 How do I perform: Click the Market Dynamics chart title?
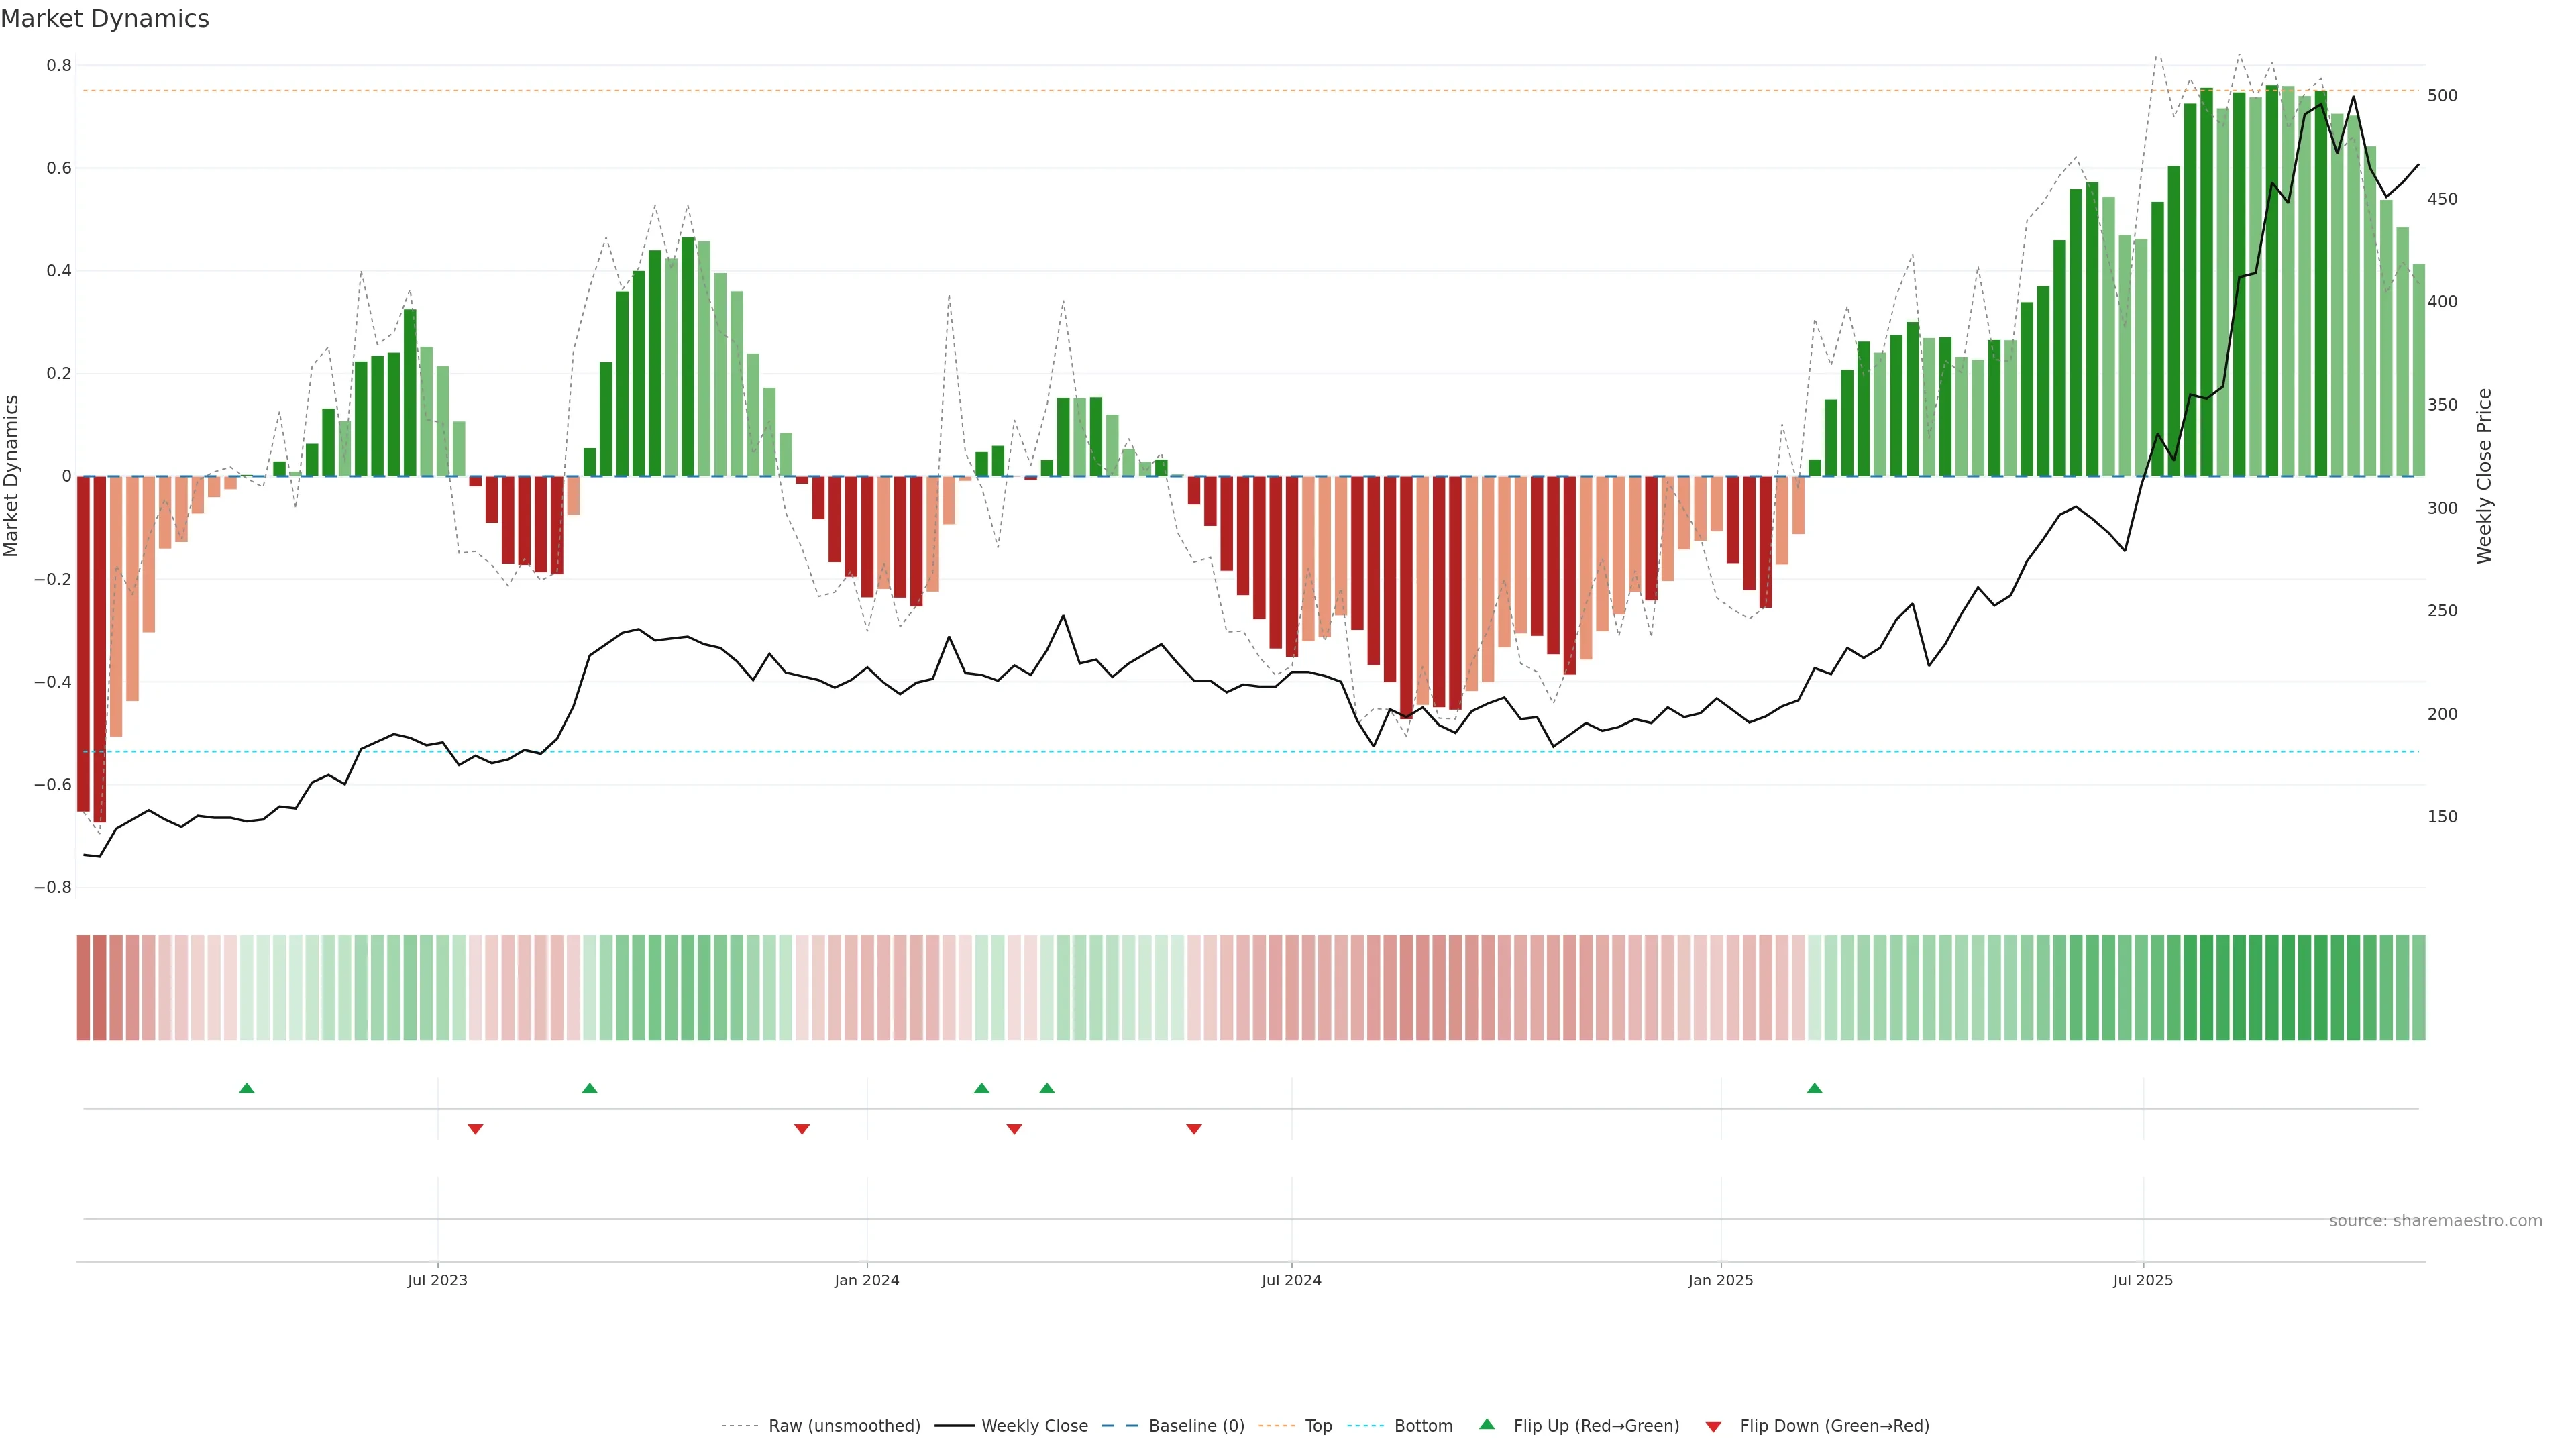[x=105, y=19]
